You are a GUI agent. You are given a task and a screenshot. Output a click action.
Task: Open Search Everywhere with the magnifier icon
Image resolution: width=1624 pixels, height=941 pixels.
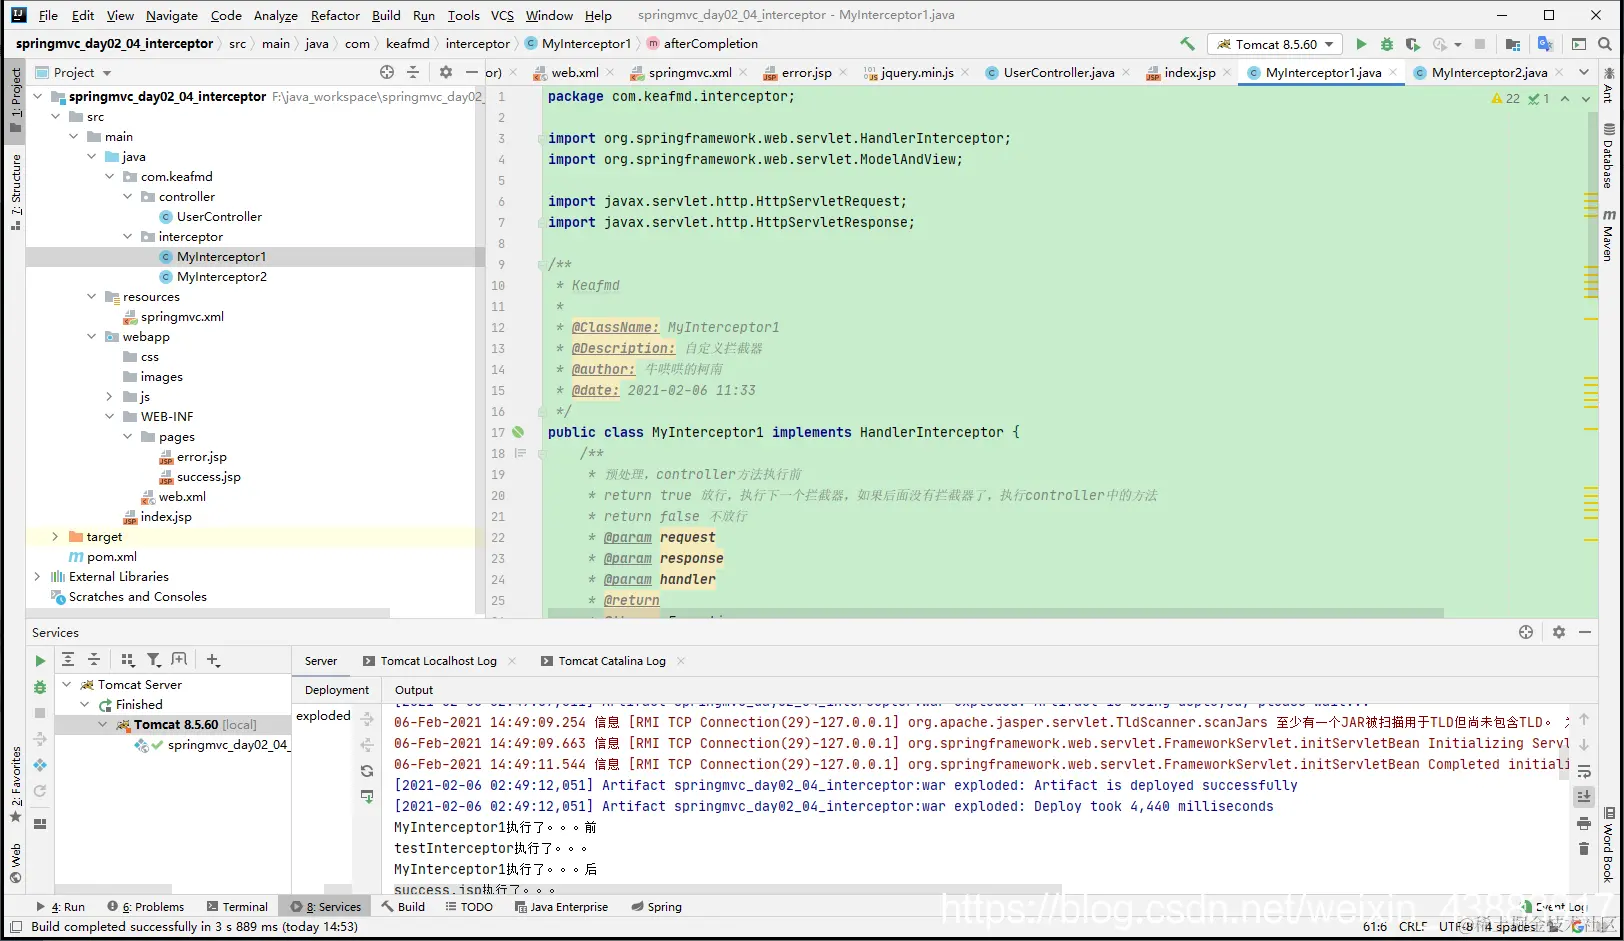(1605, 44)
